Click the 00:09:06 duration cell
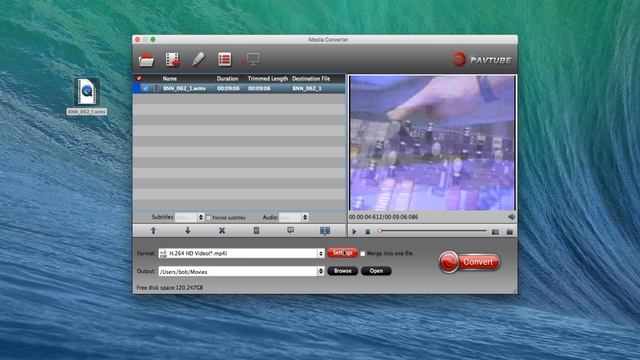This screenshot has width=640, height=360. 228,88
